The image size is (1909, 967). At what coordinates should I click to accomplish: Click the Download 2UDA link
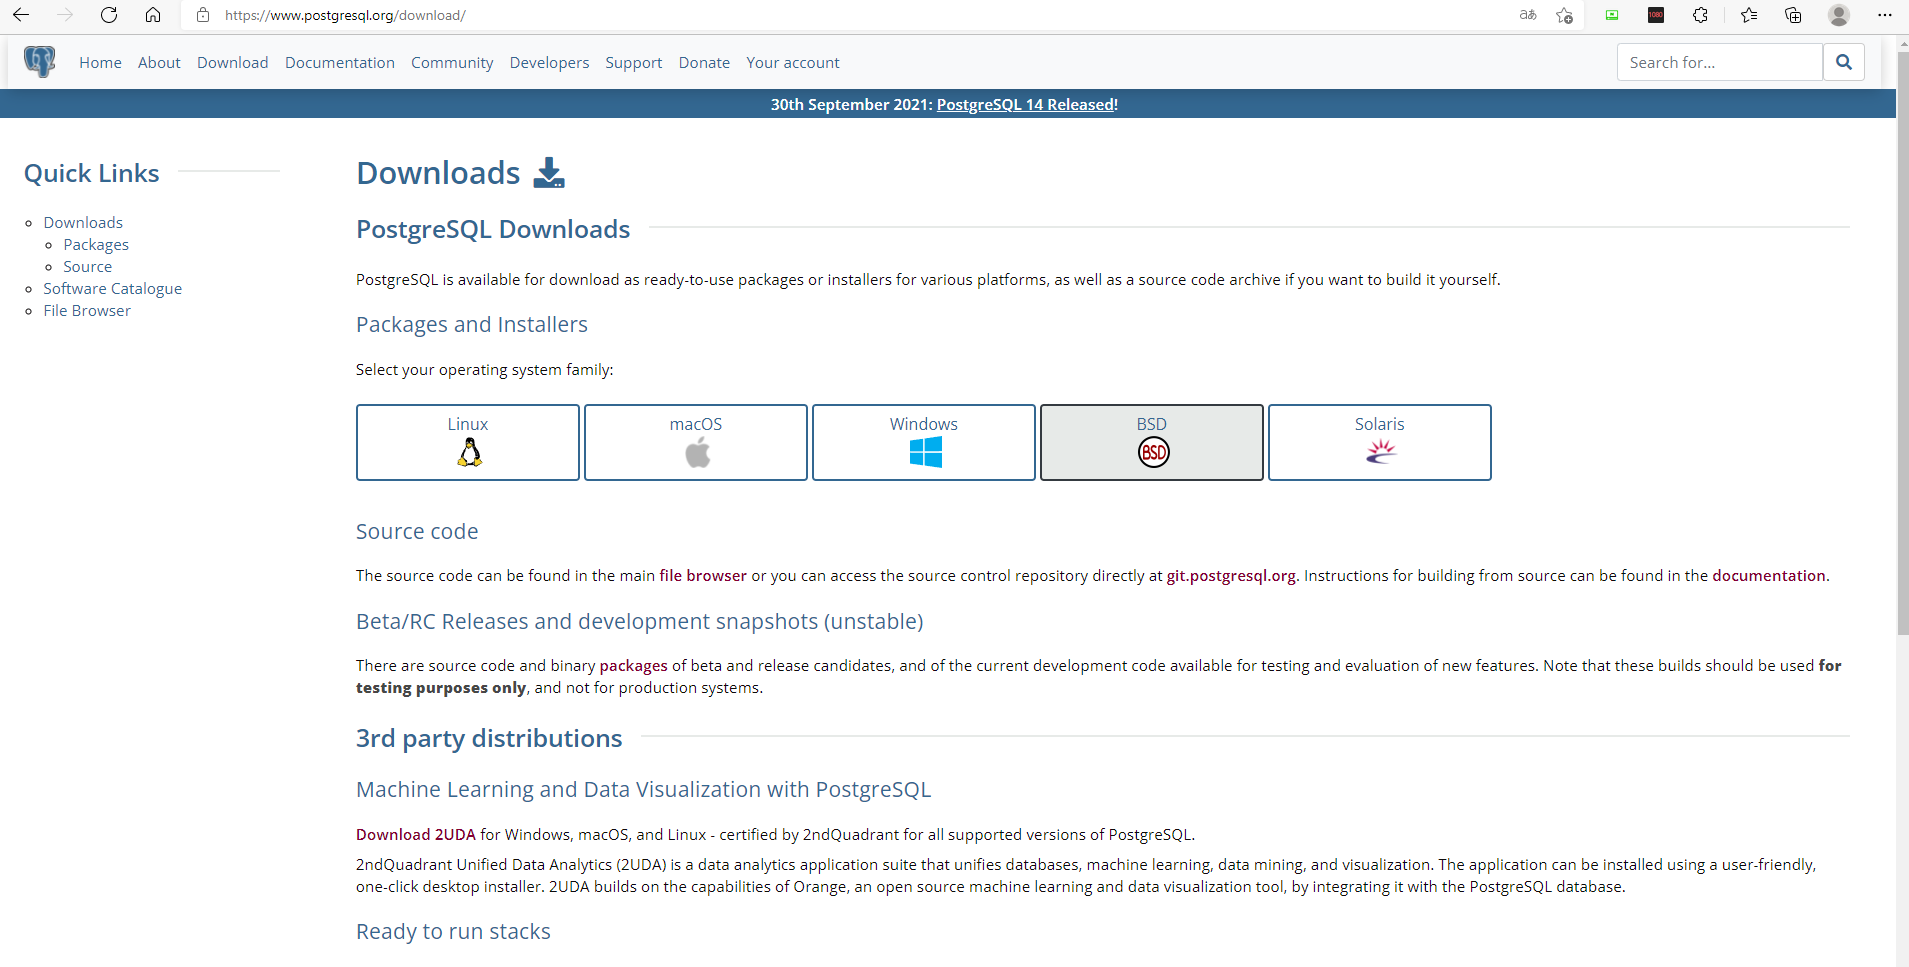pyautogui.click(x=416, y=834)
